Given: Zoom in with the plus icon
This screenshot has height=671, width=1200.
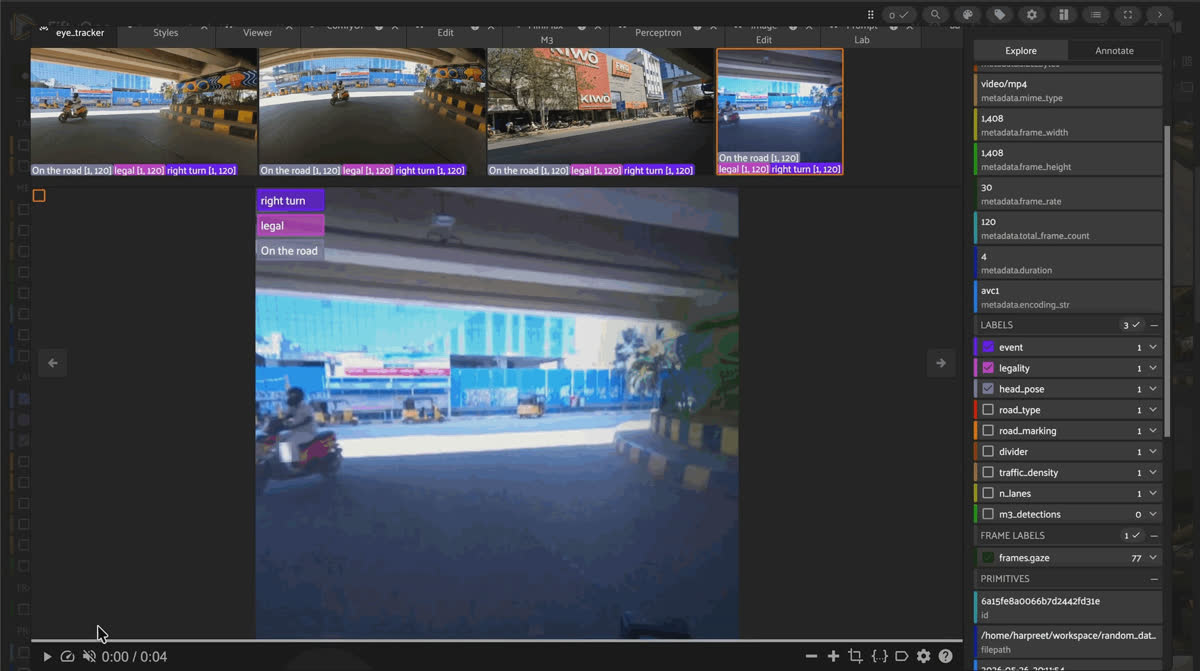Looking at the screenshot, I should coord(833,656).
